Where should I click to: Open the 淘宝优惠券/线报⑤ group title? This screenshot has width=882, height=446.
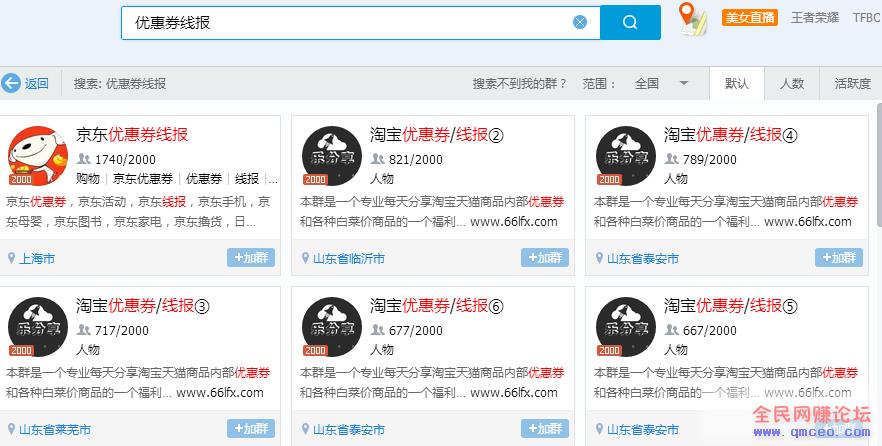(731, 305)
